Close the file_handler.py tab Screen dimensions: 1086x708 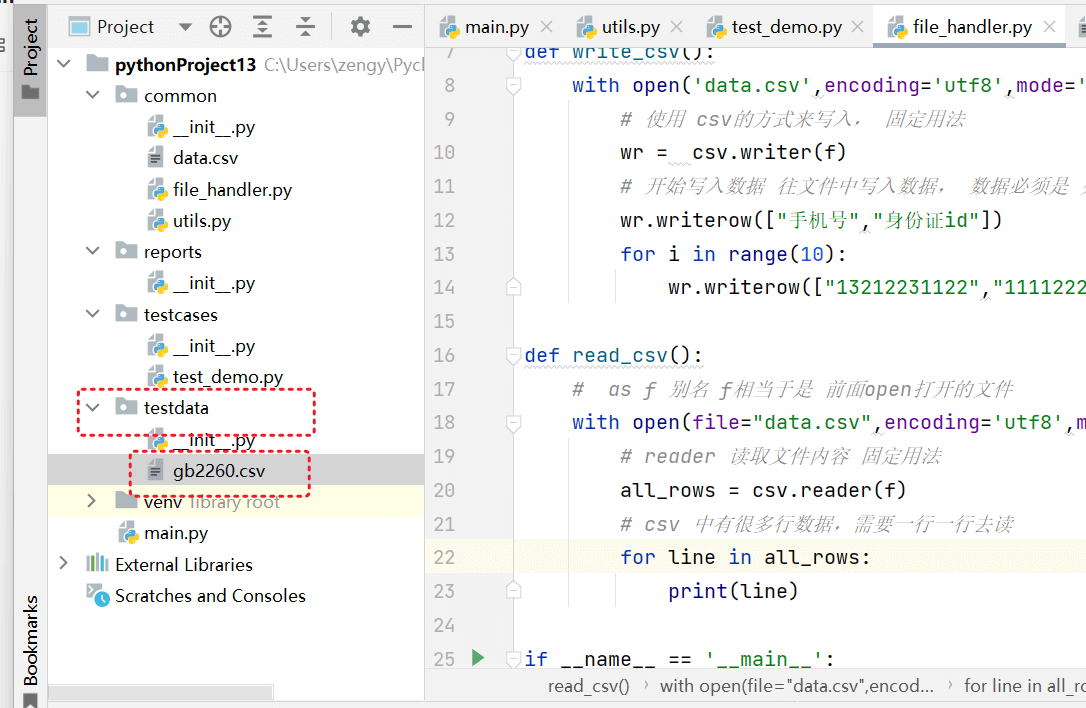(1049, 27)
